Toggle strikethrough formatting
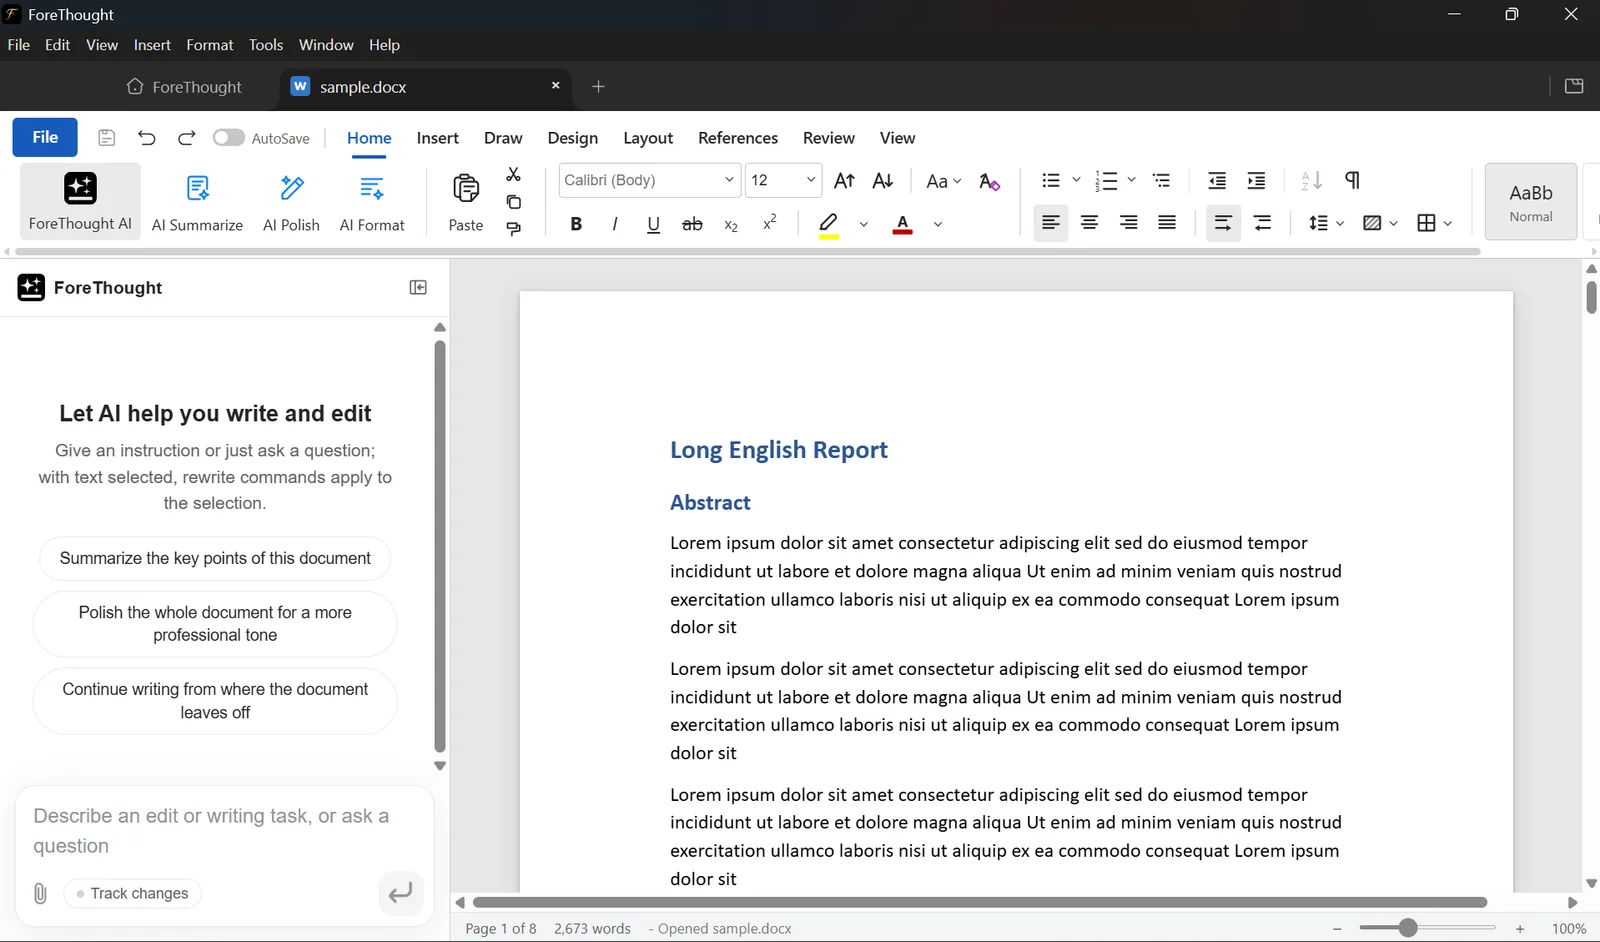Viewport: 1600px width, 942px height. tap(692, 224)
